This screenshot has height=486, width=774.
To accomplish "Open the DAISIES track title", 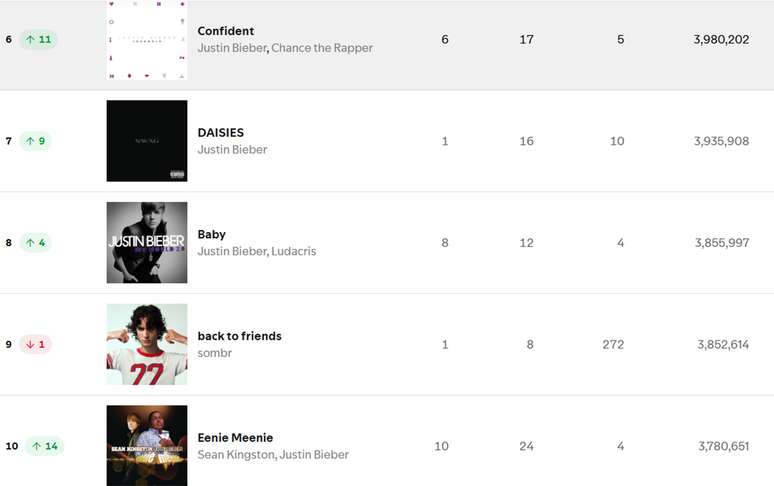I will click(221, 132).
